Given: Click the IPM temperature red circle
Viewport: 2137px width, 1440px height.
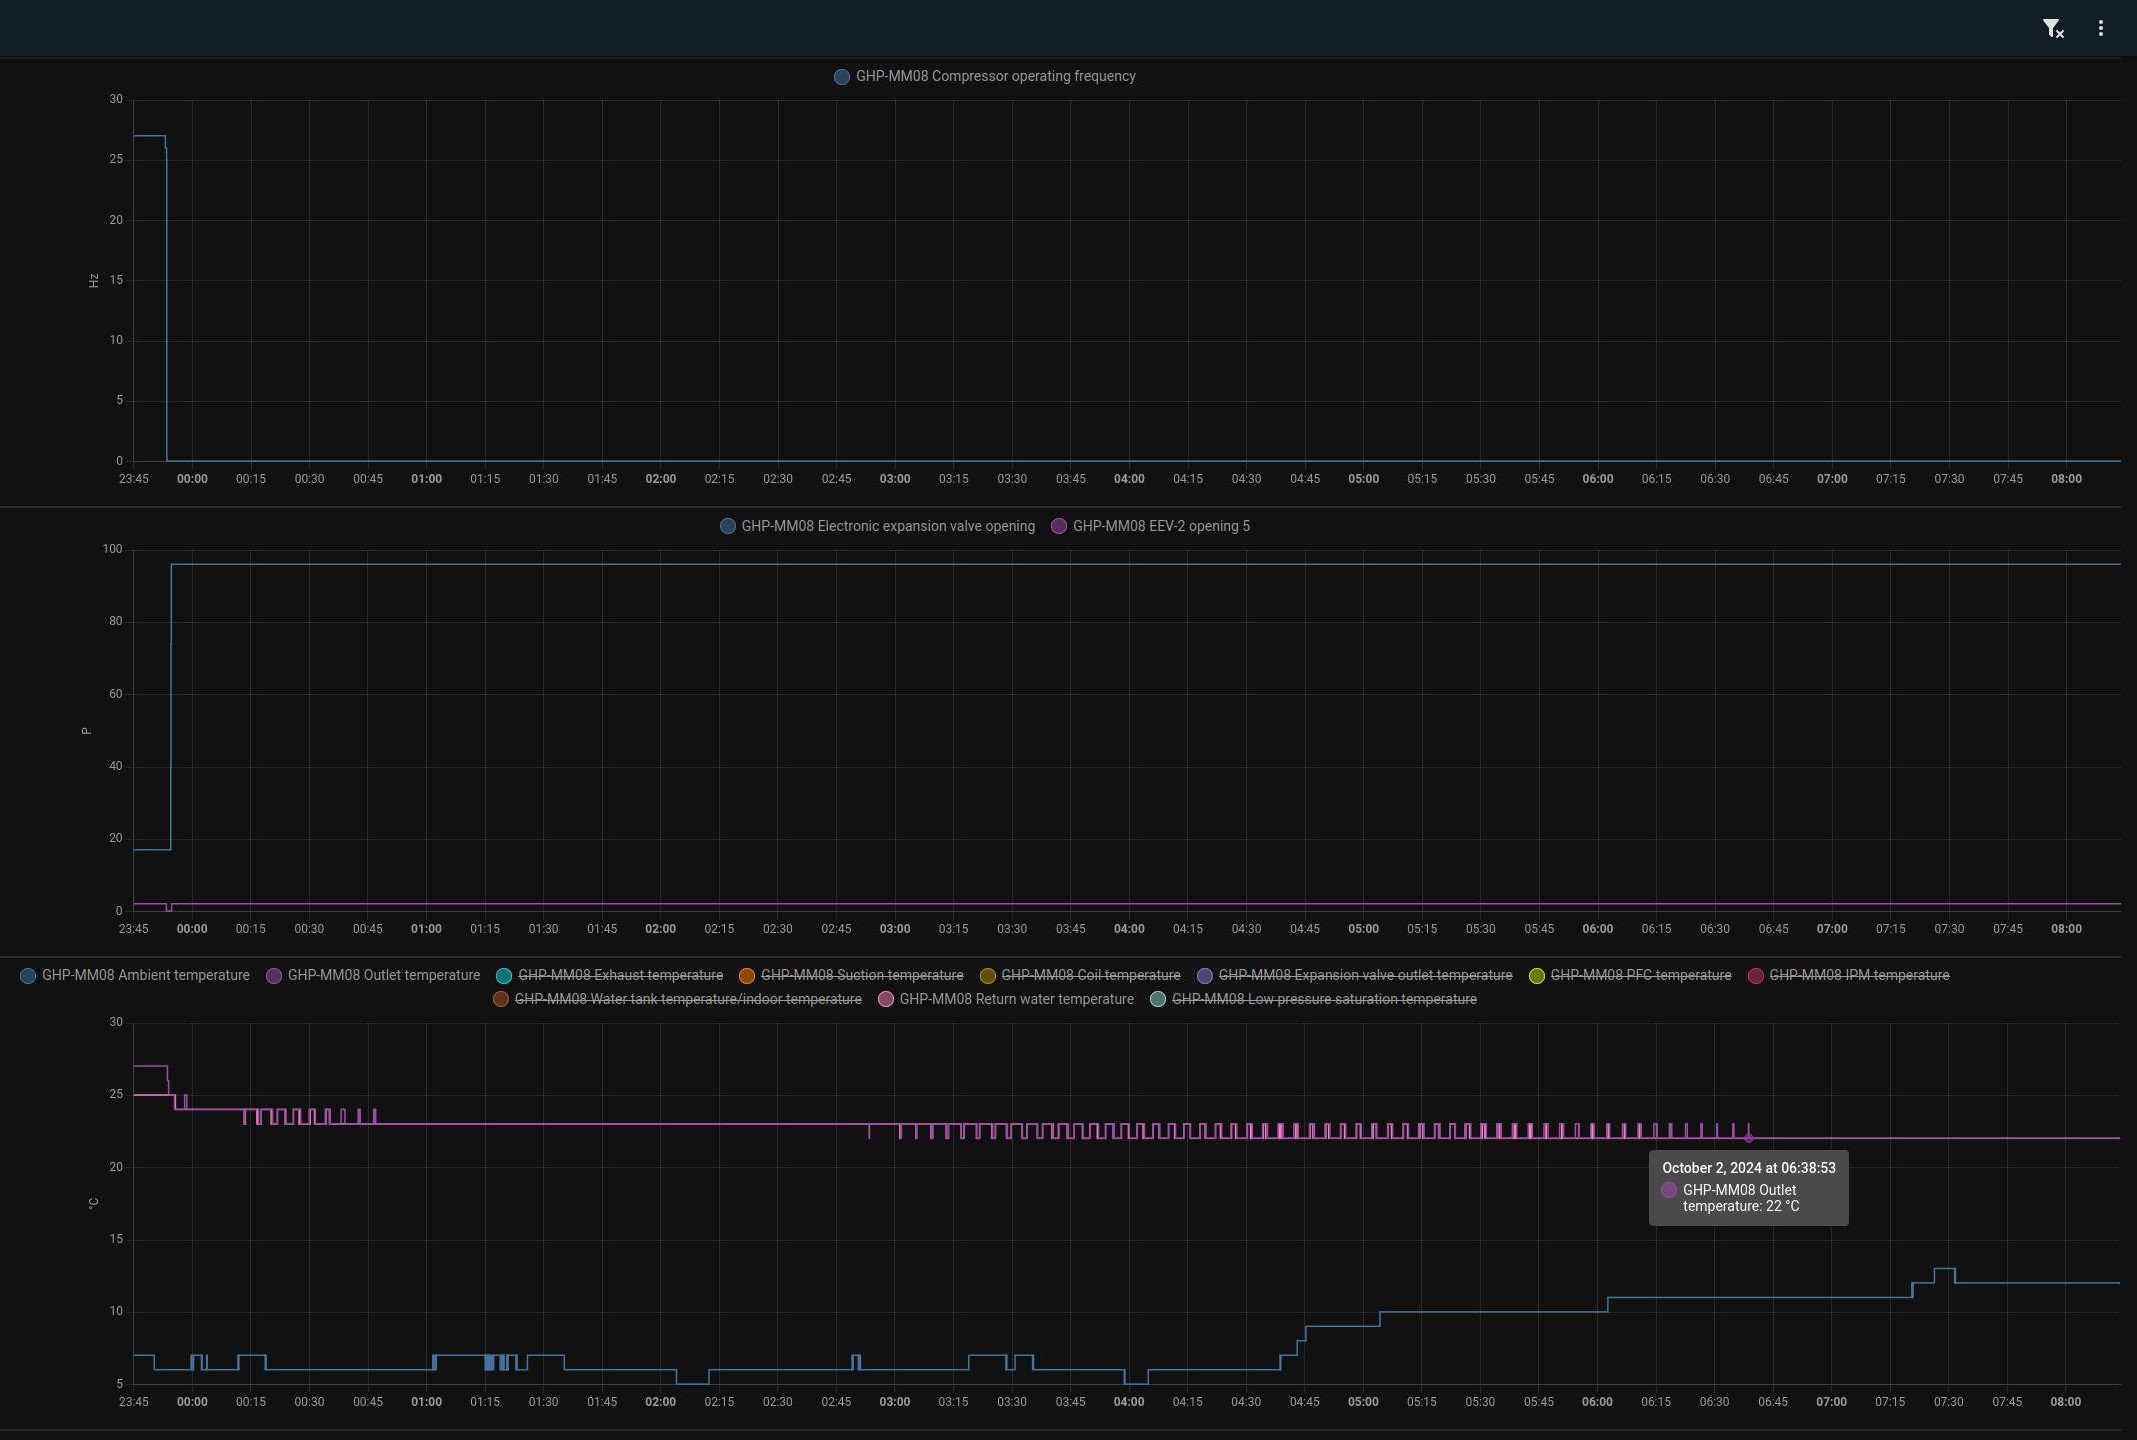Looking at the screenshot, I should [x=1756, y=976].
